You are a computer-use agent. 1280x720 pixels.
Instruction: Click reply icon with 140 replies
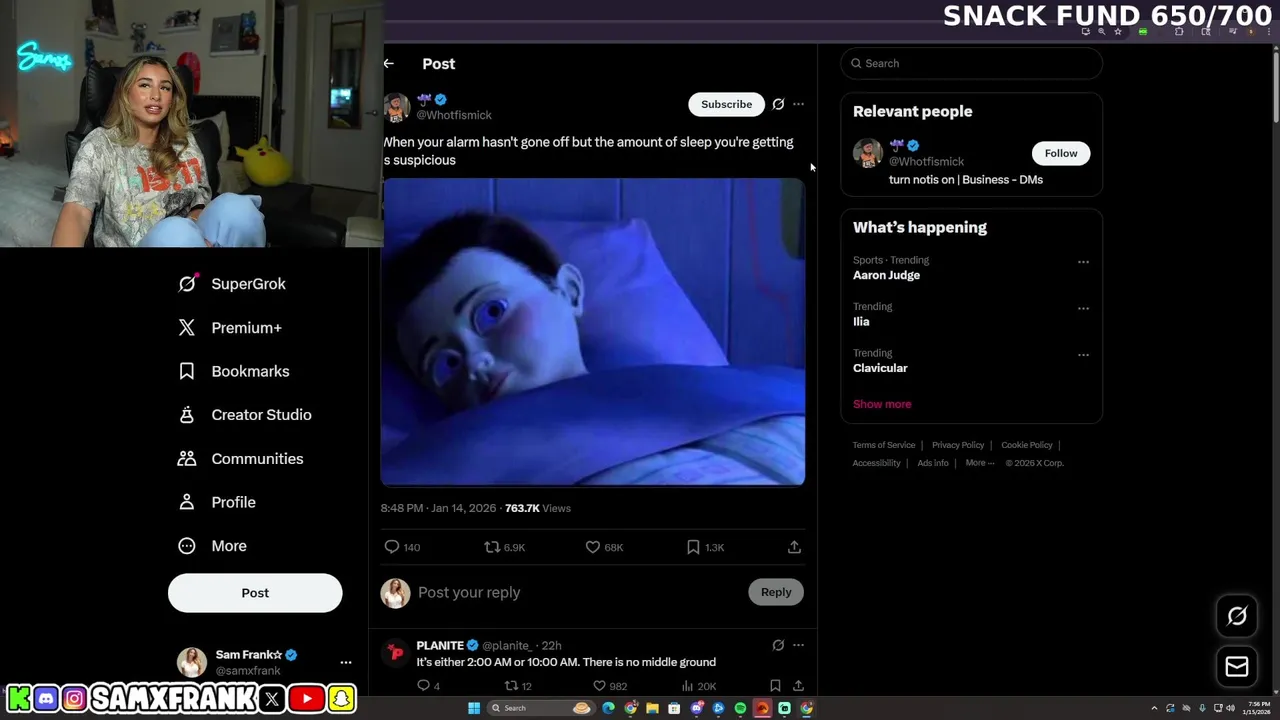[x=402, y=547]
